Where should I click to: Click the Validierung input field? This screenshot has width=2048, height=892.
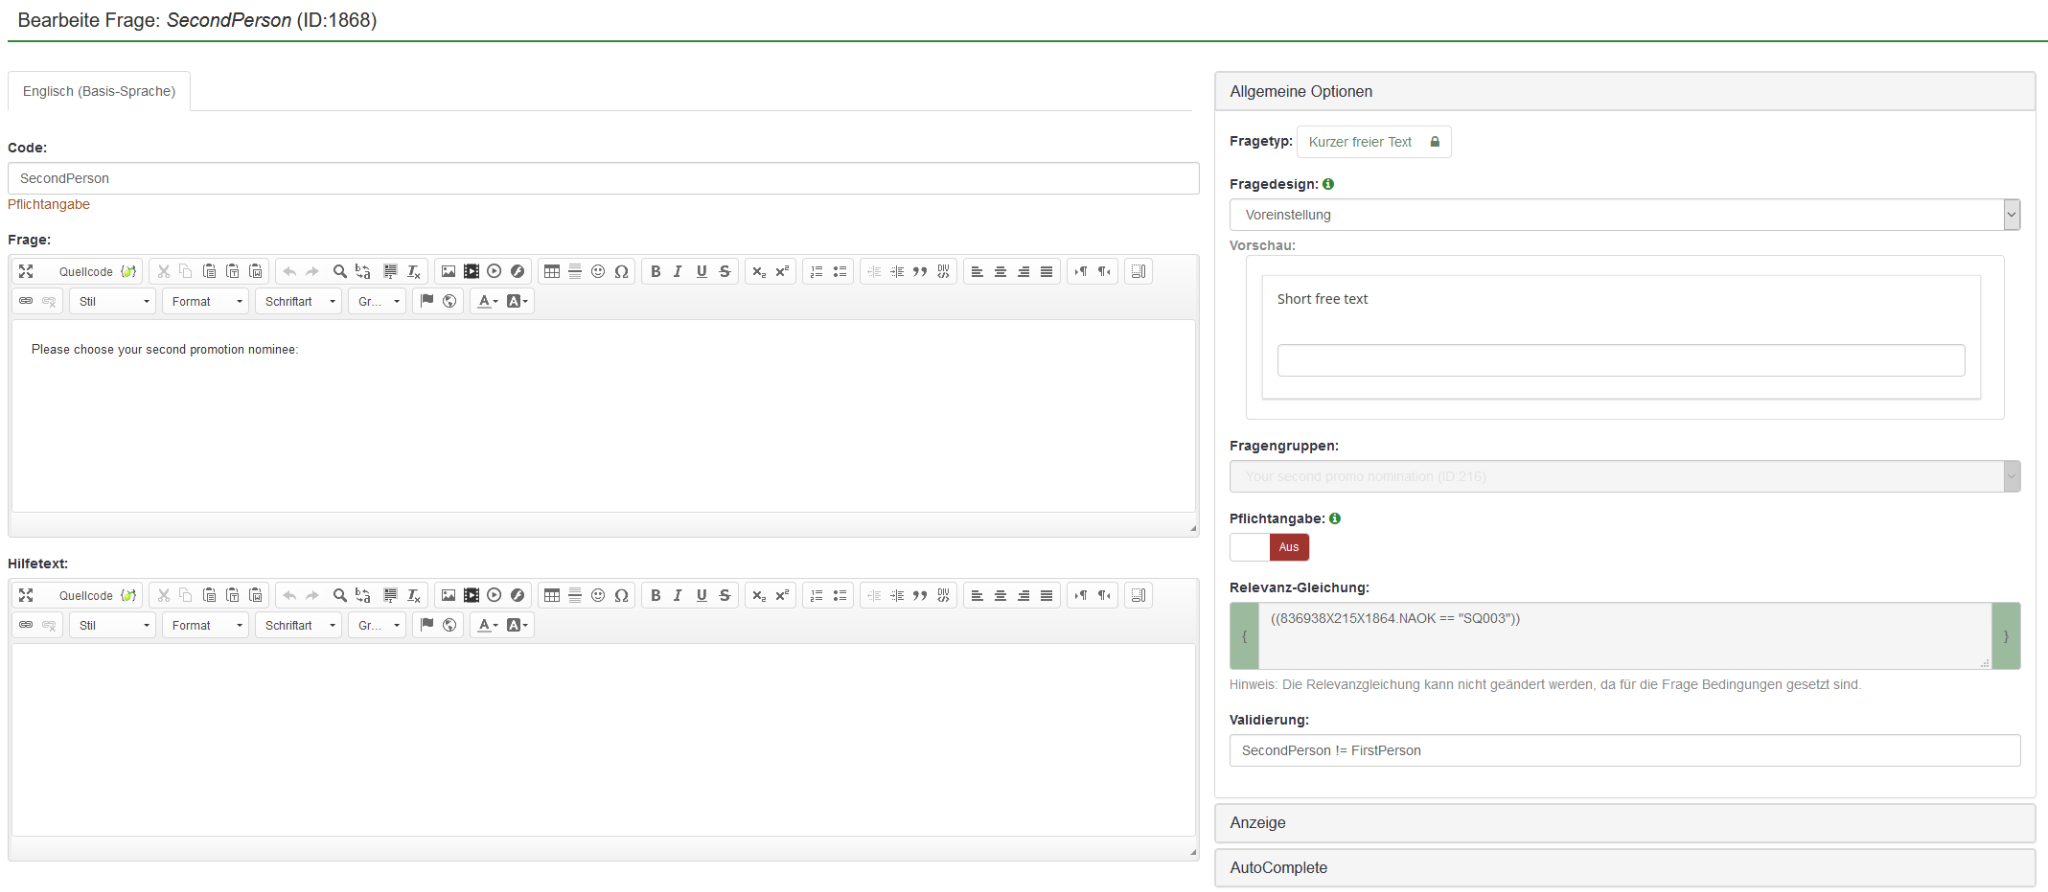1625,751
